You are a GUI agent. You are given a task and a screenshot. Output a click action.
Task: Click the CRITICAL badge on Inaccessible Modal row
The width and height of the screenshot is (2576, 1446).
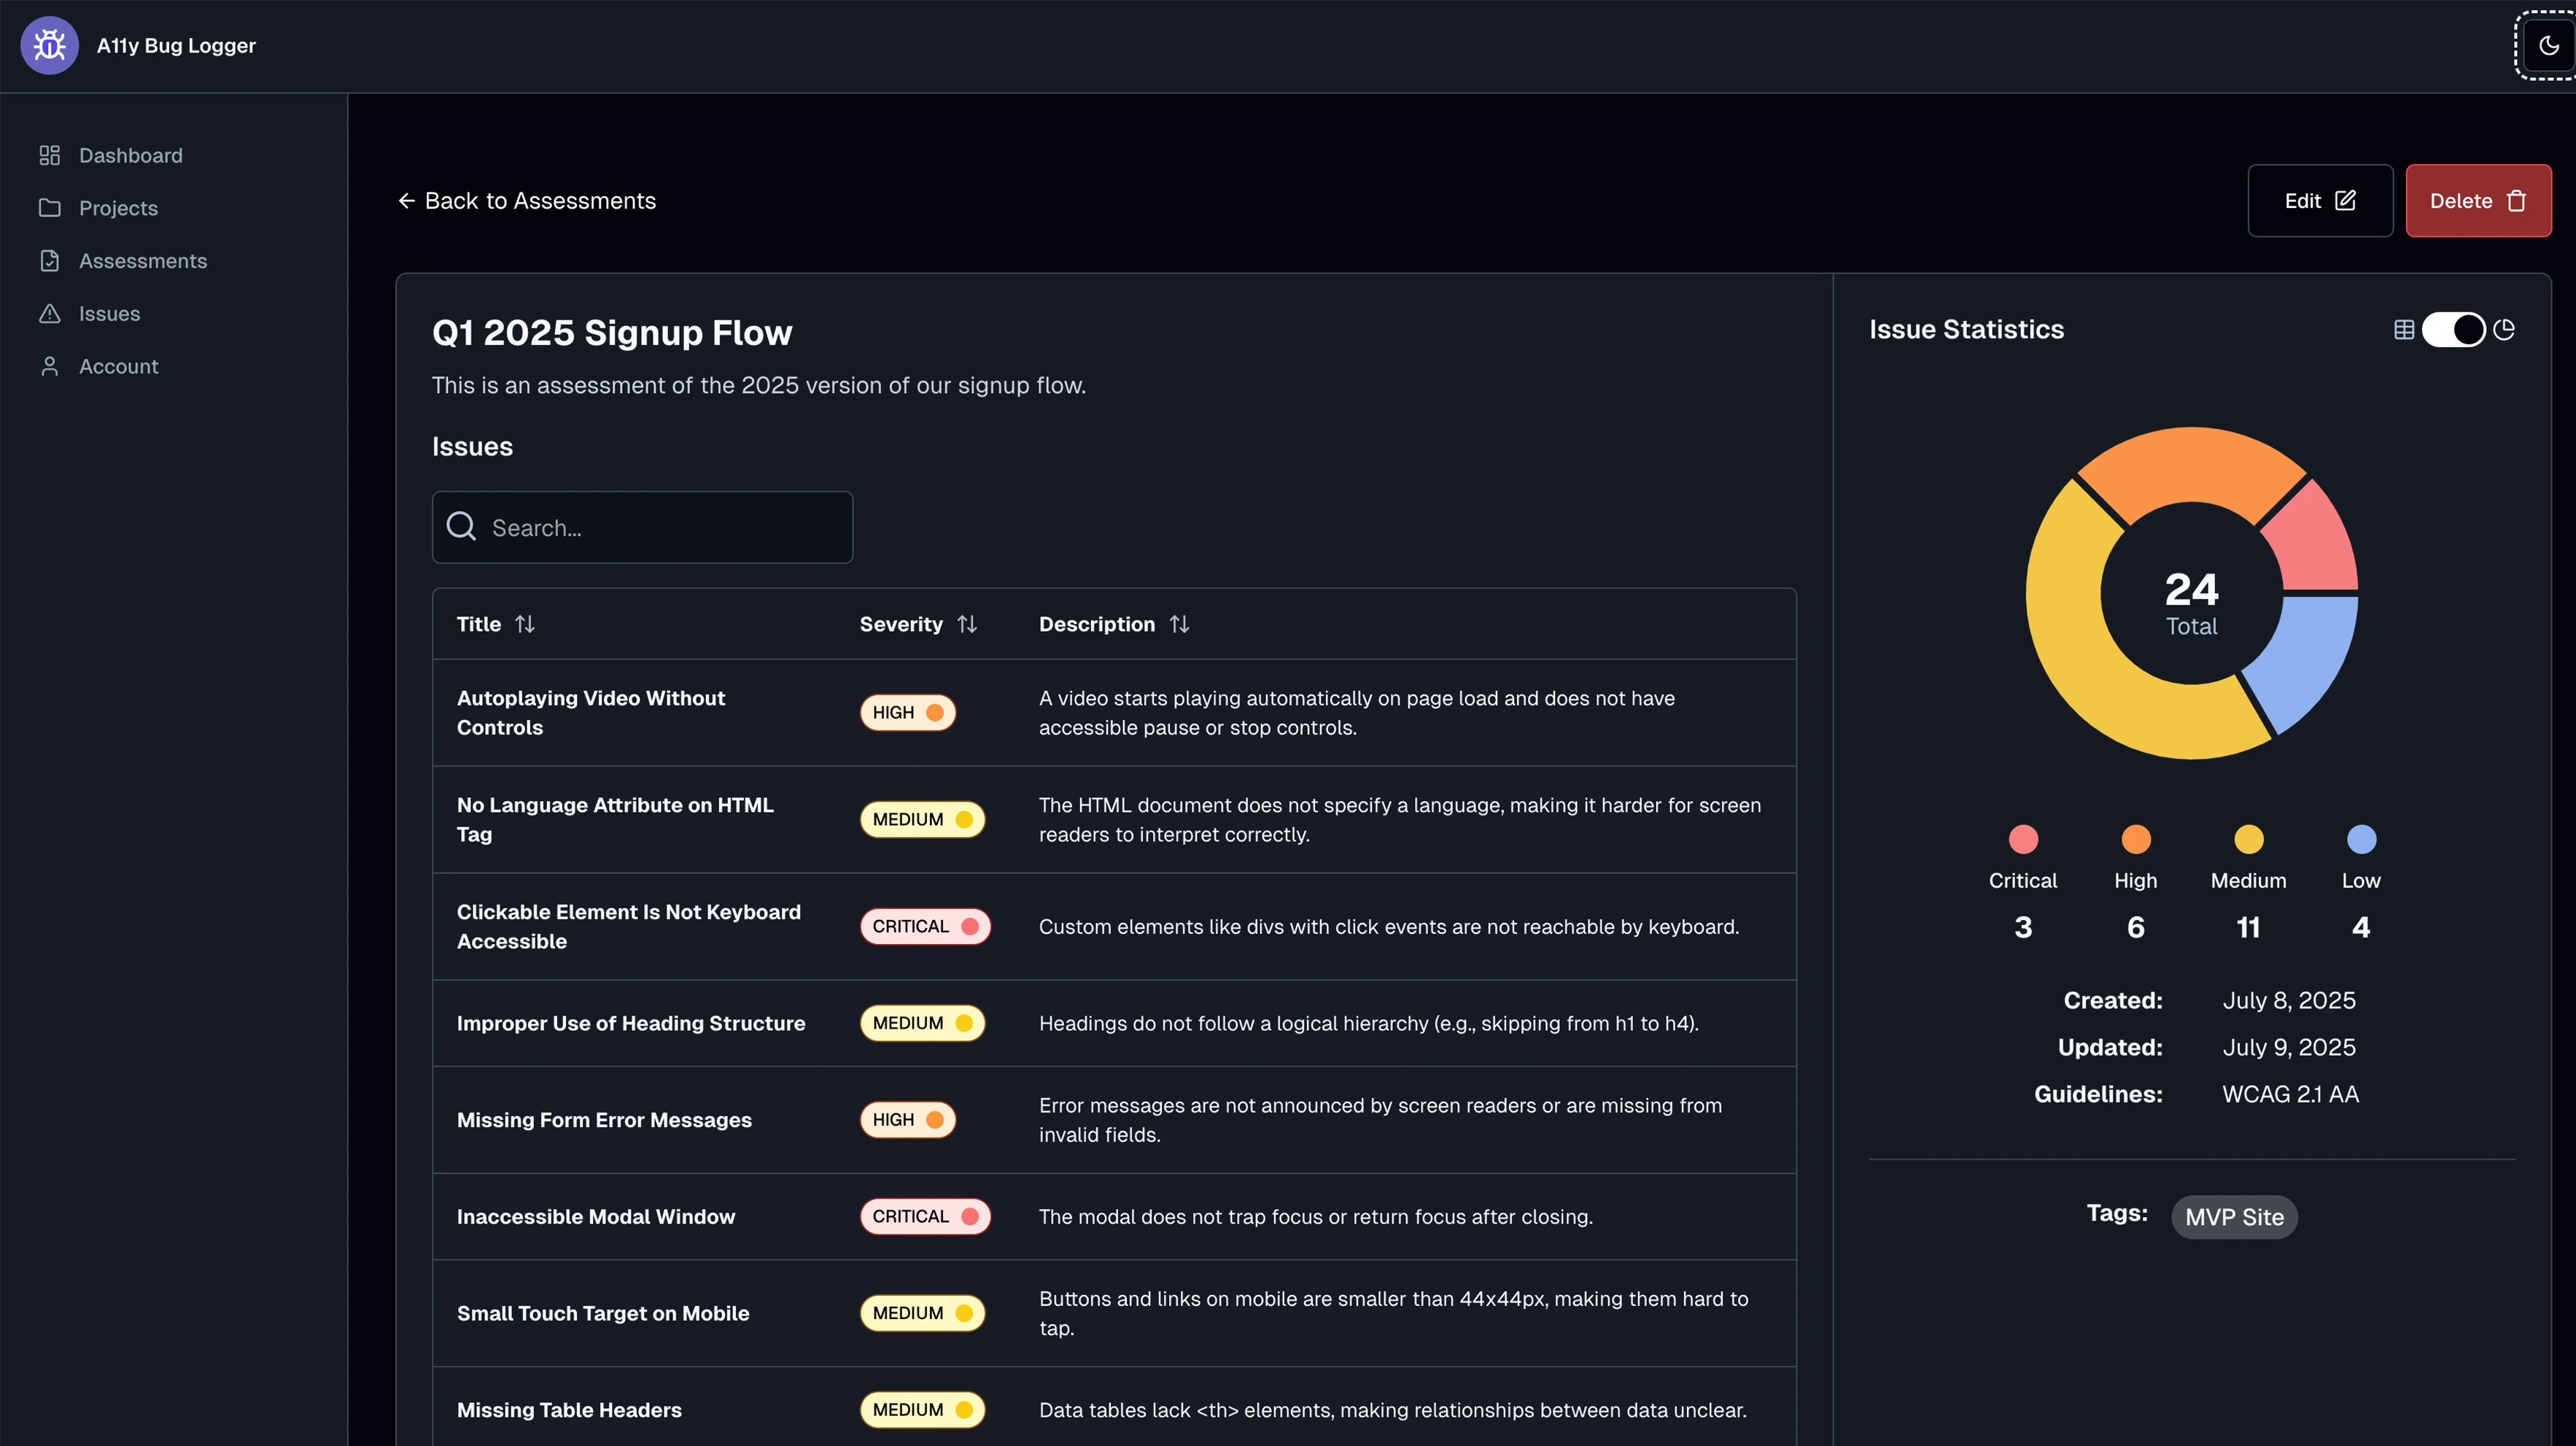click(926, 1217)
